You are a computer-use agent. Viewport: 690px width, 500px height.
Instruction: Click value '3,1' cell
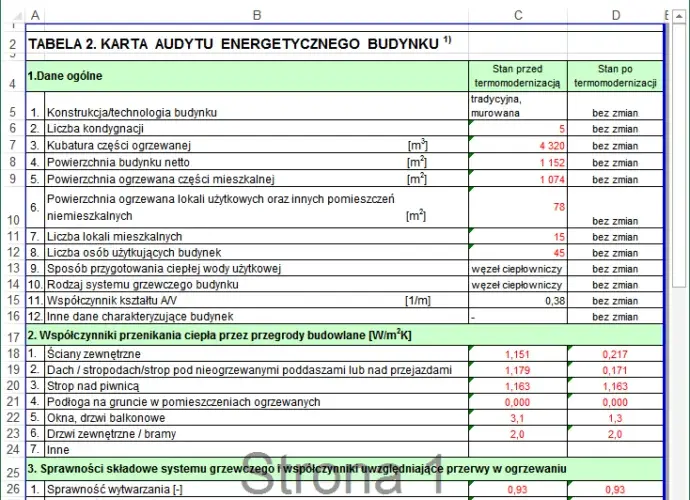pyautogui.click(x=518, y=418)
